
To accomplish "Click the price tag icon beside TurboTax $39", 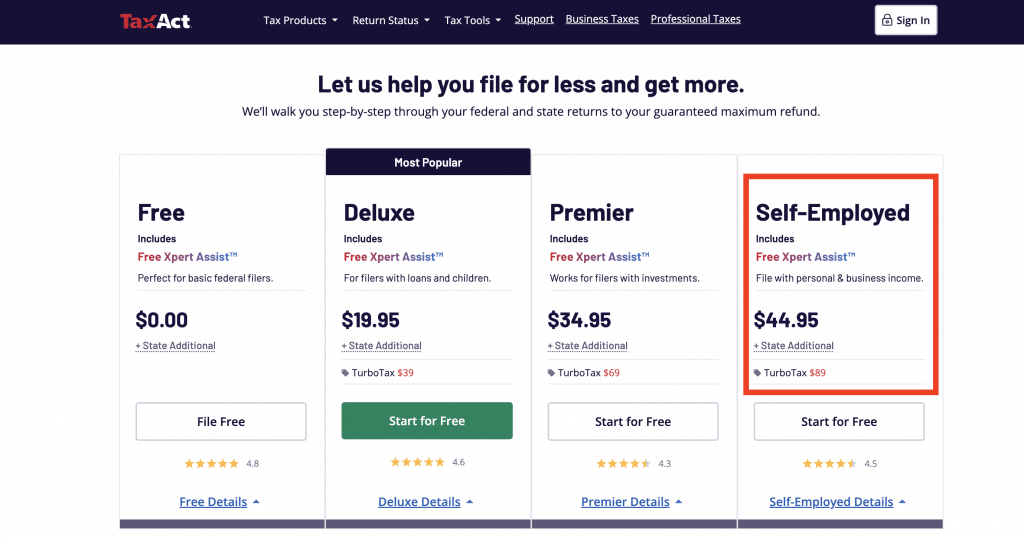I will click(x=345, y=373).
